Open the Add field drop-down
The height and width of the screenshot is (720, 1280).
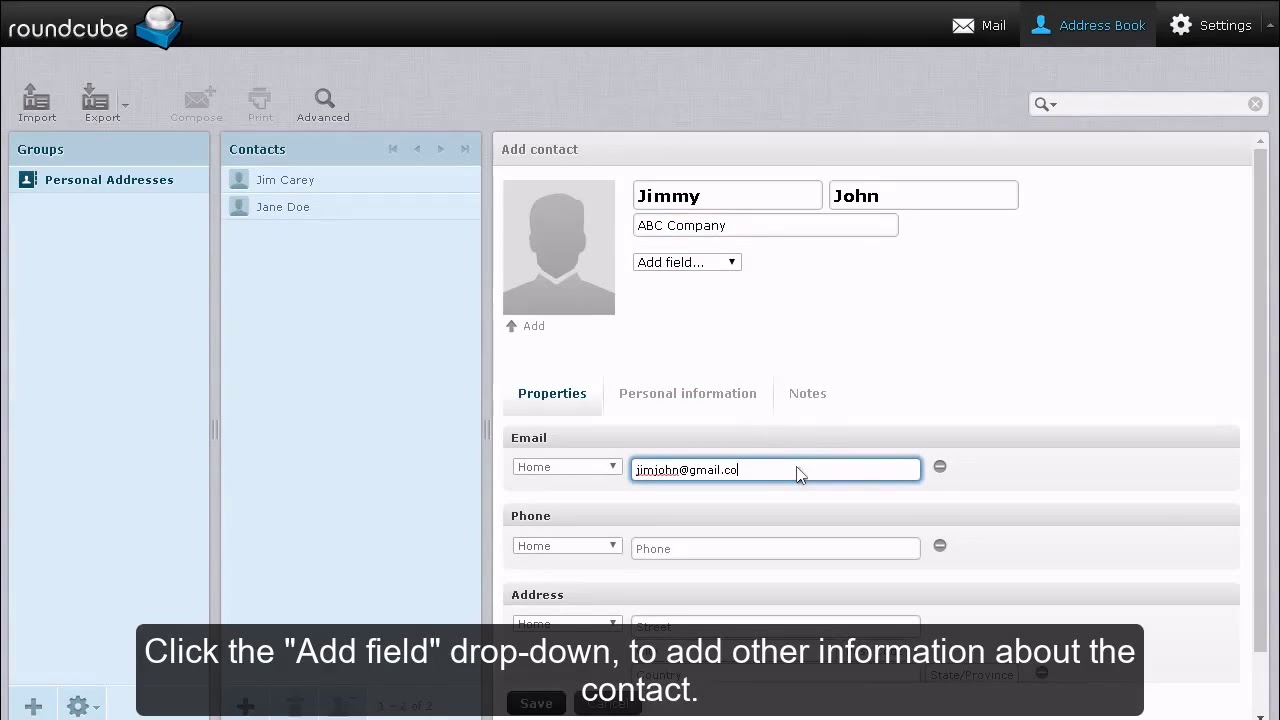point(687,262)
